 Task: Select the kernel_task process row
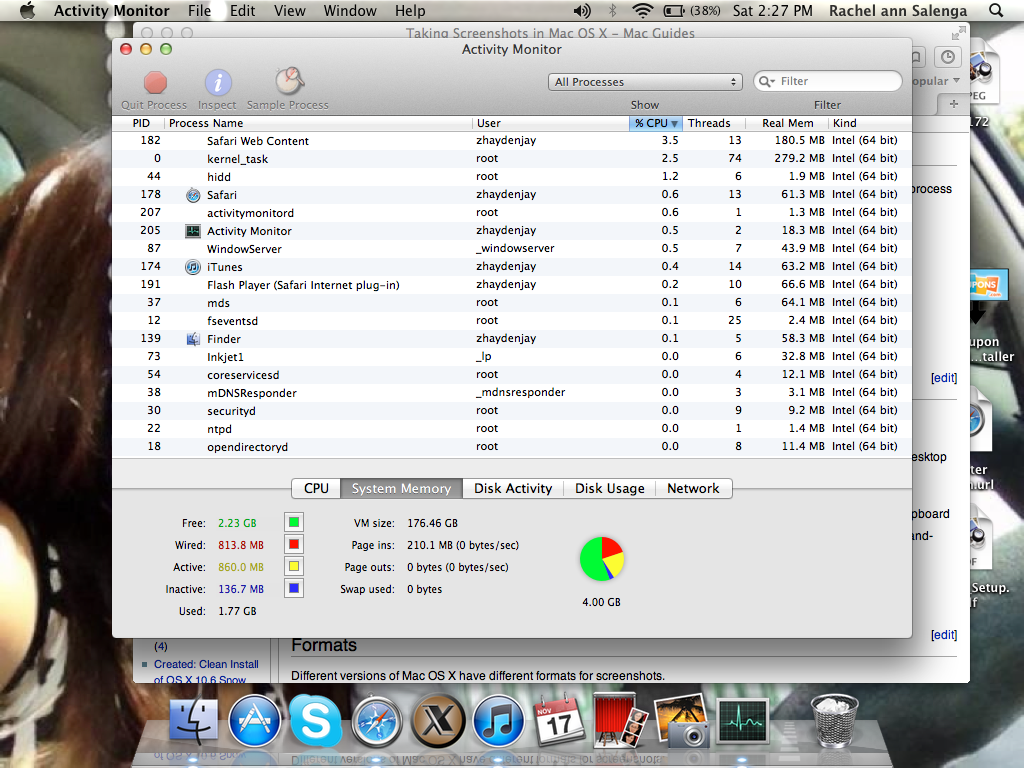tap(512, 159)
